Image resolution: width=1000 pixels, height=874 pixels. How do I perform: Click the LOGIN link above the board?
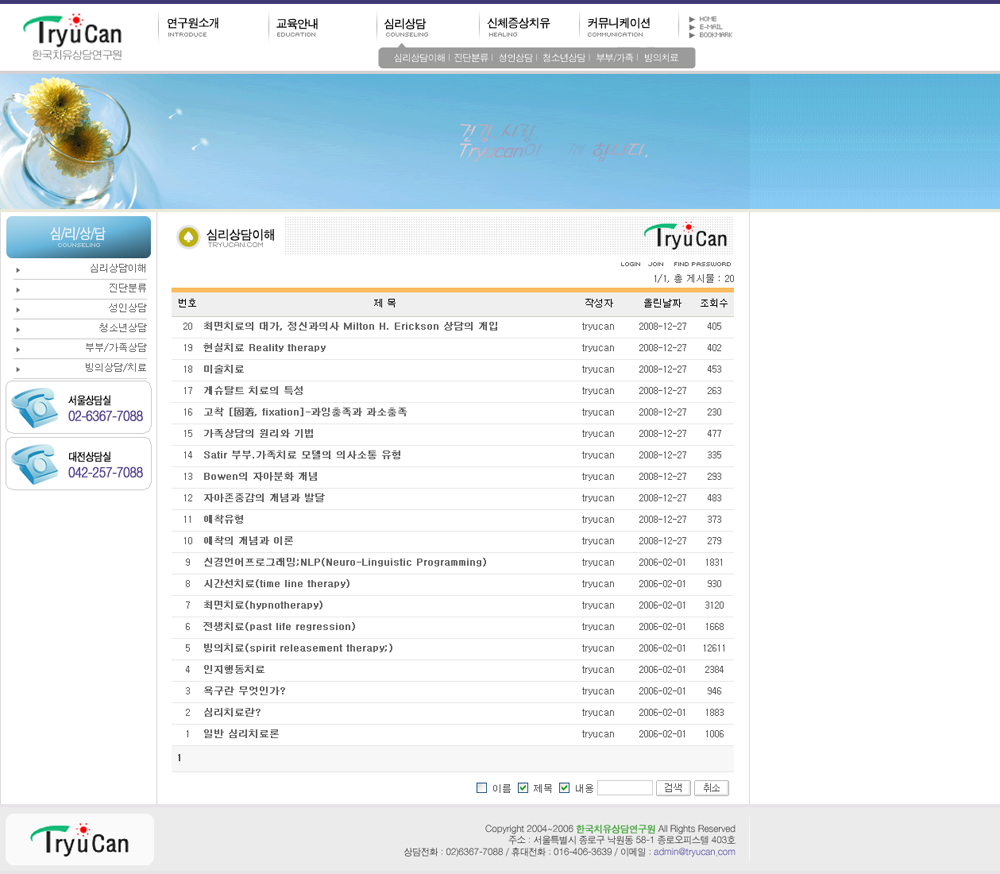point(630,264)
